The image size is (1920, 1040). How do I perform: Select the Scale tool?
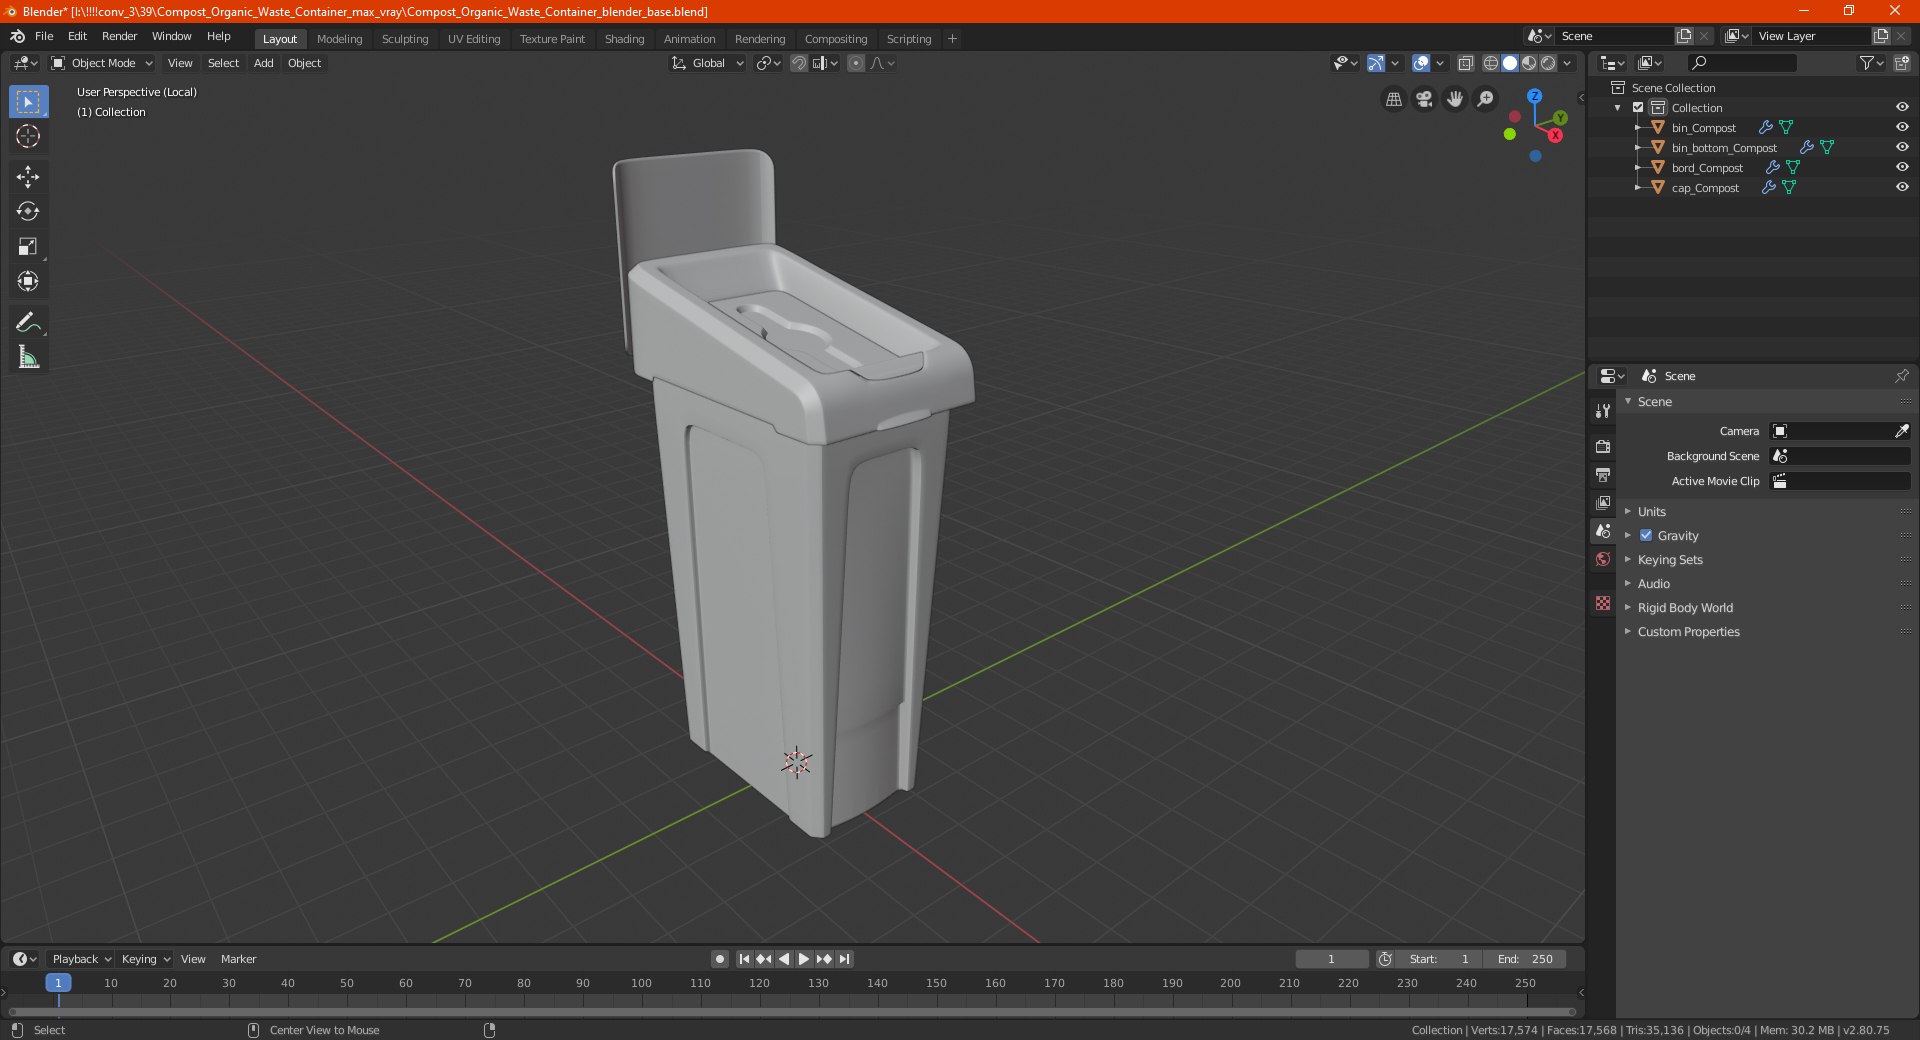tap(28, 247)
